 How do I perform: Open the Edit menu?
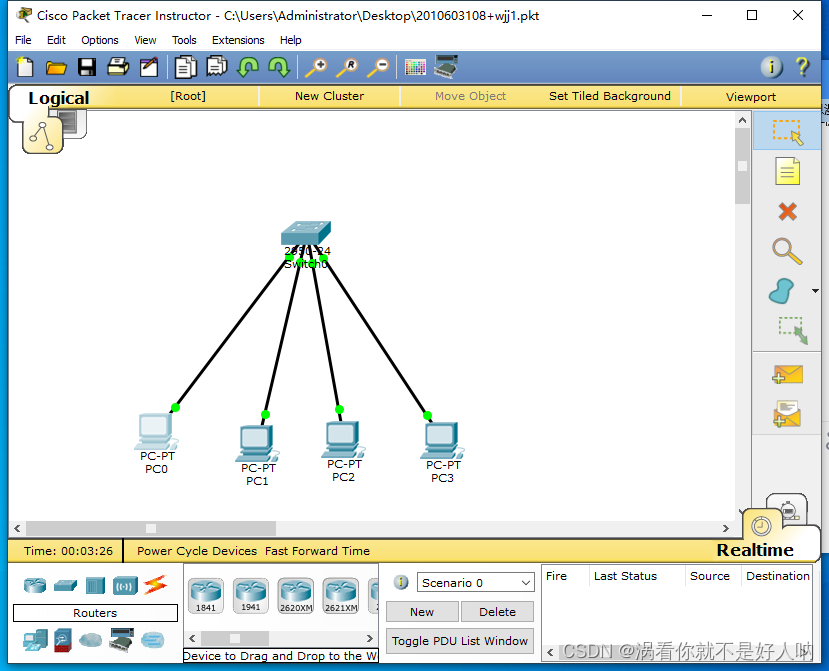pos(56,40)
